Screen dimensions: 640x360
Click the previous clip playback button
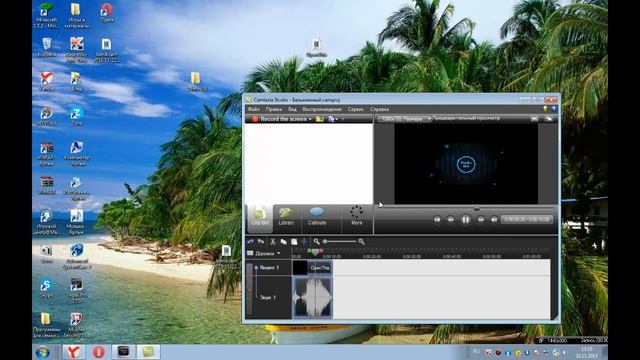coord(437,220)
